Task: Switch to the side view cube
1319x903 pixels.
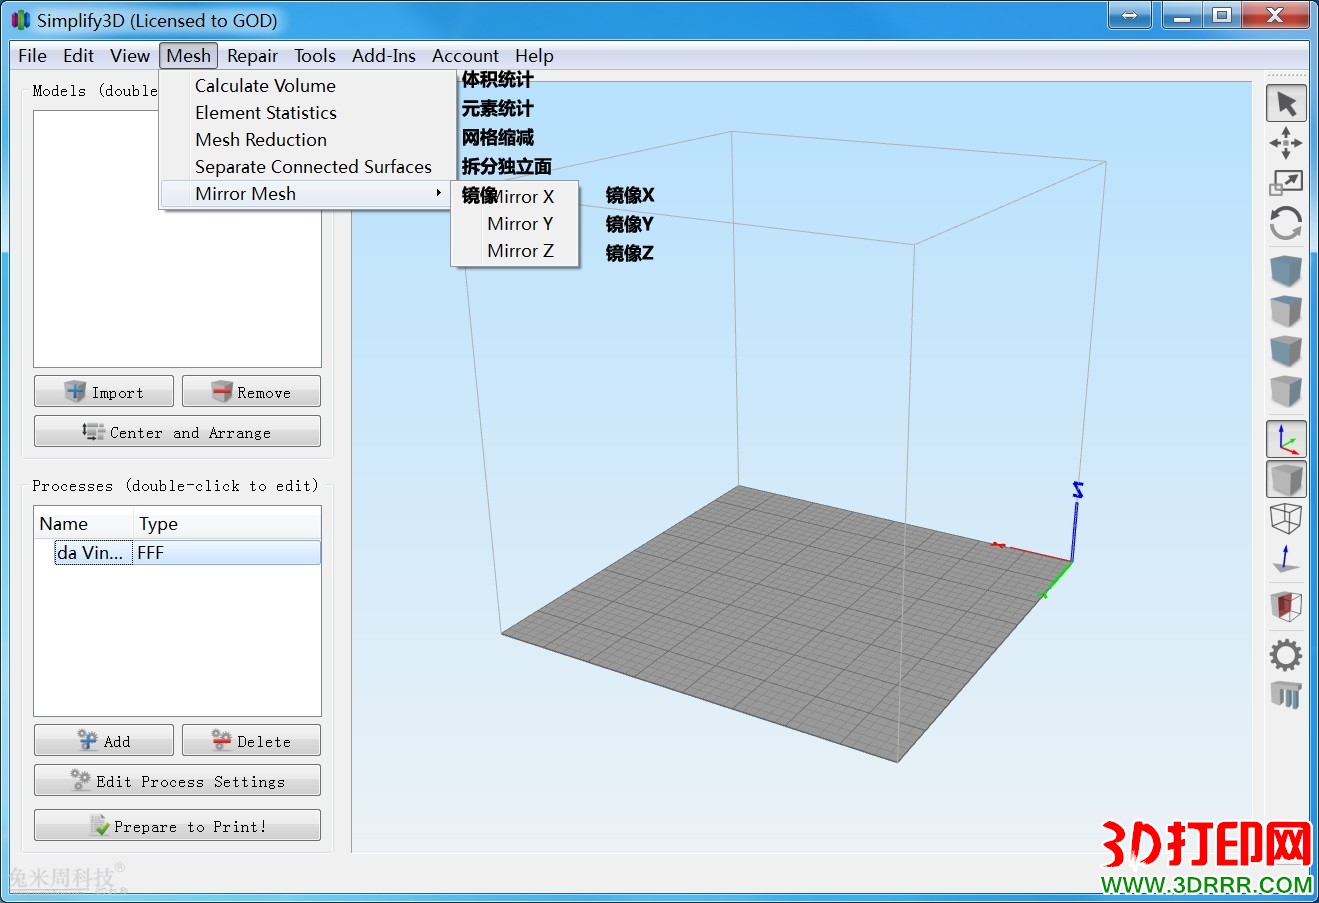Action: pyautogui.click(x=1286, y=390)
